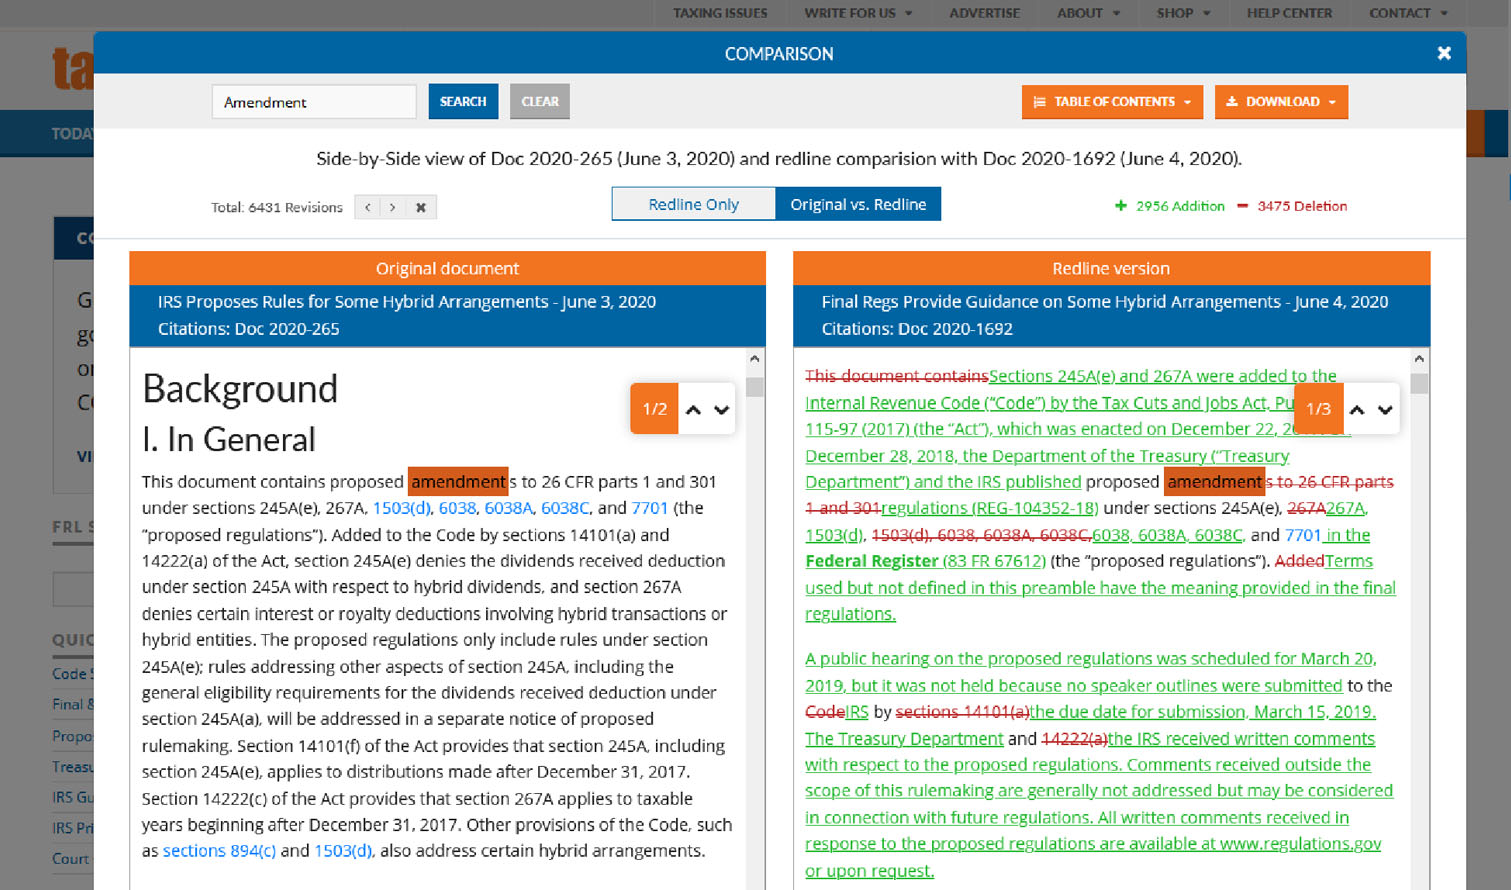Click the original document scrollbar thumb
The width and height of the screenshot is (1511, 890).
pyautogui.click(x=755, y=387)
